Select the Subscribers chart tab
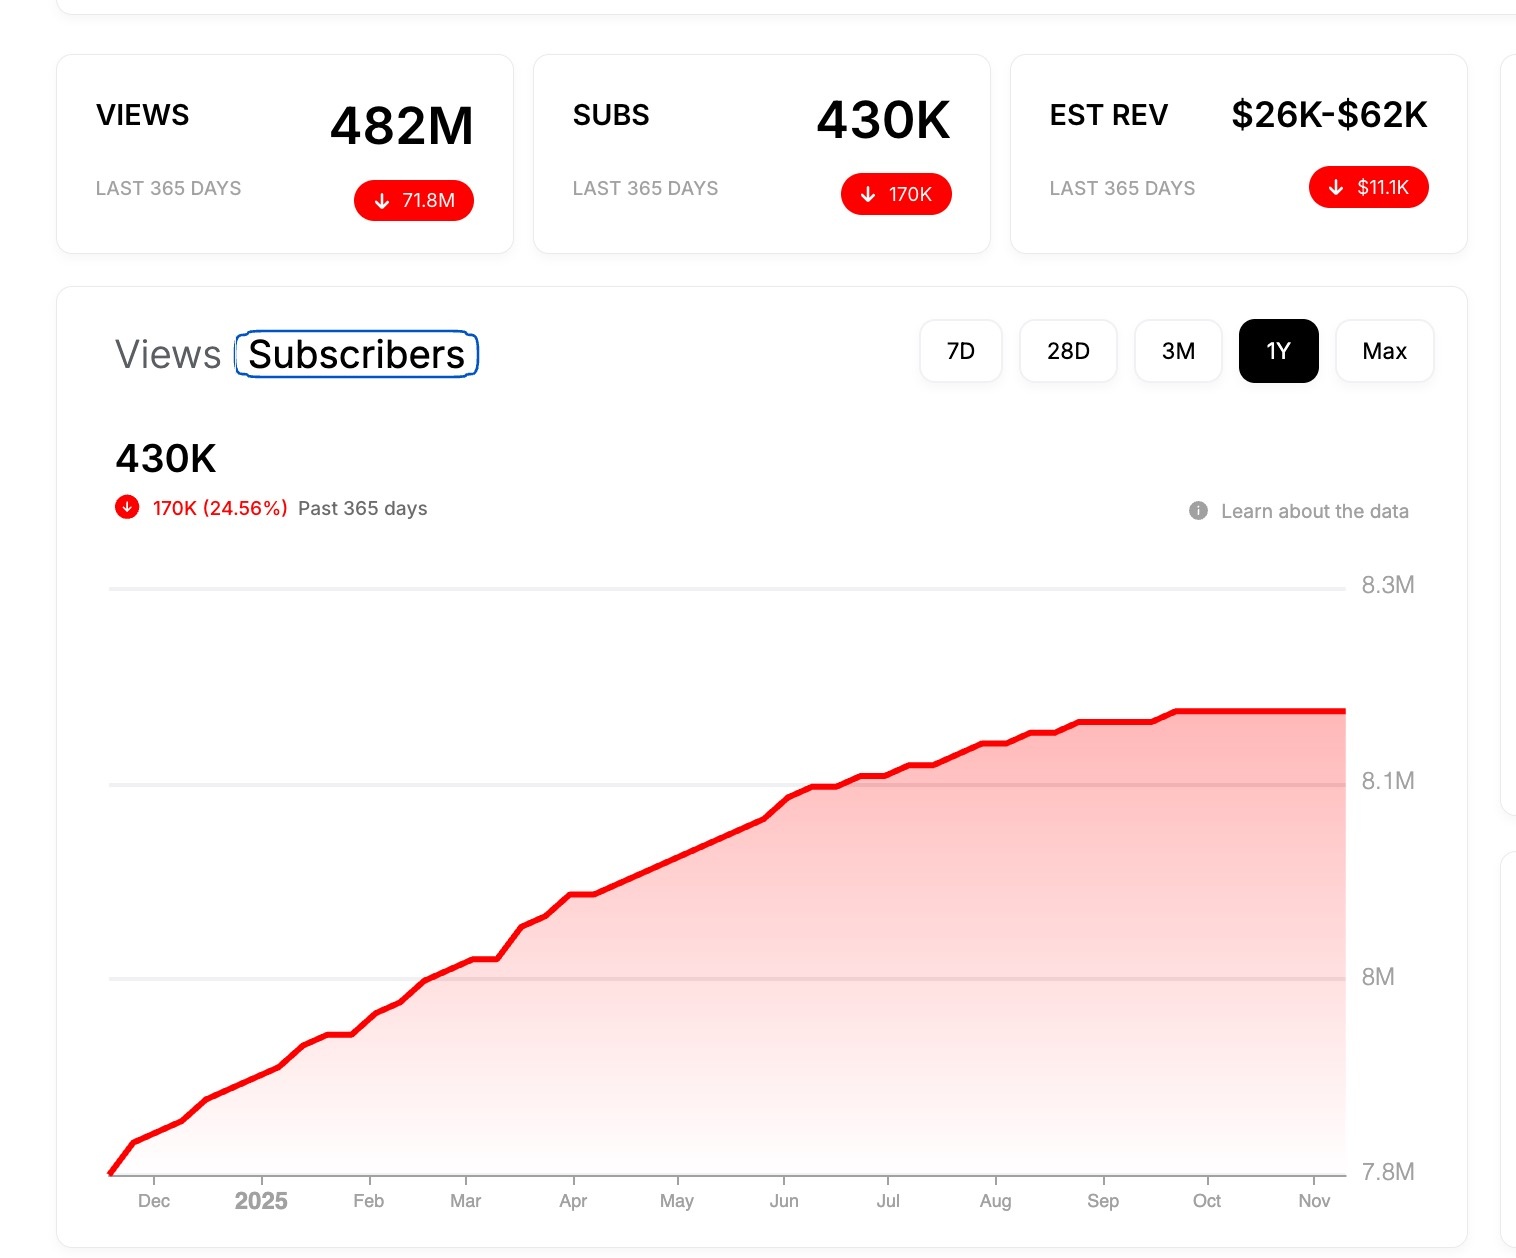Screen dimensions: 1516x1258 [357, 355]
